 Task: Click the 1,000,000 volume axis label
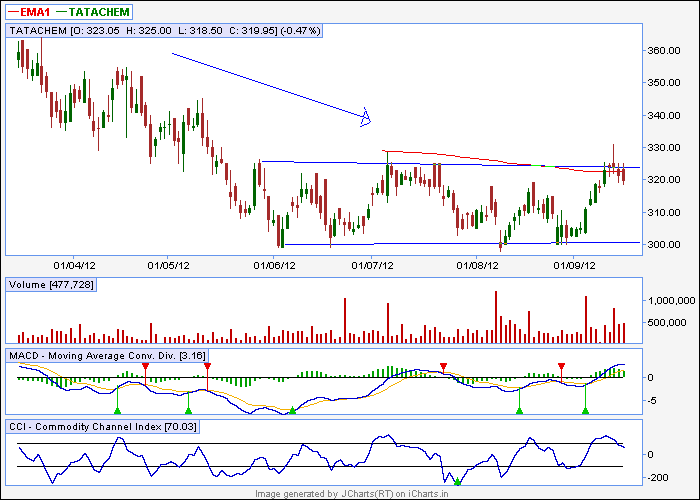pyautogui.click(x=671, y=301)
